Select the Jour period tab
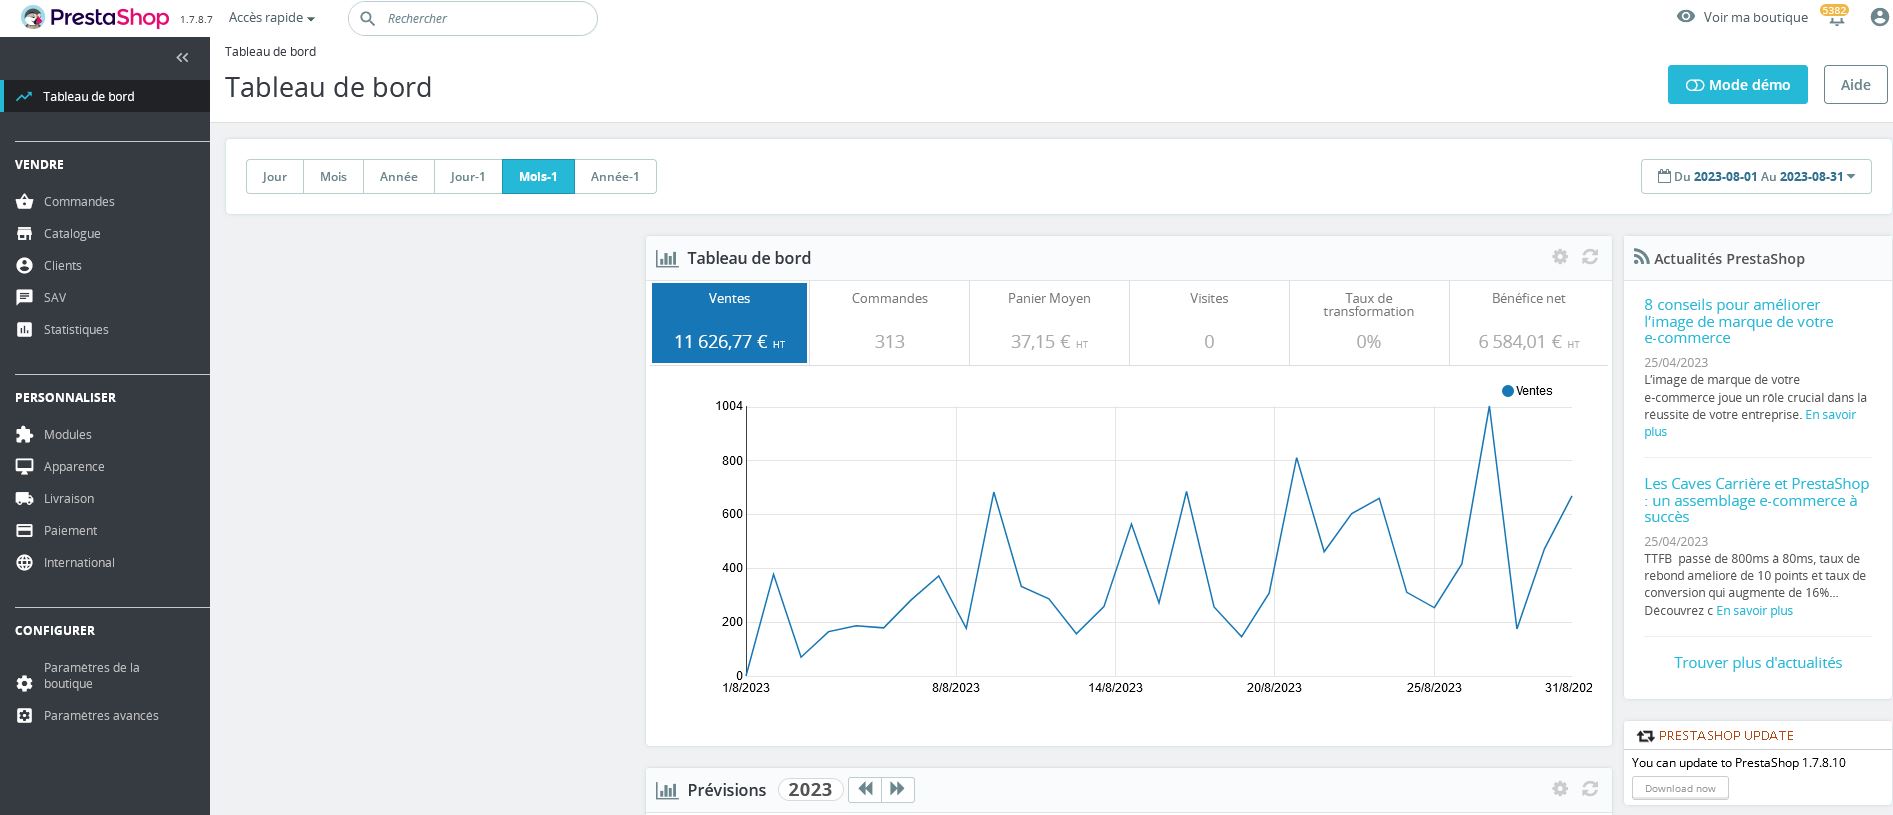 (275, 177)
